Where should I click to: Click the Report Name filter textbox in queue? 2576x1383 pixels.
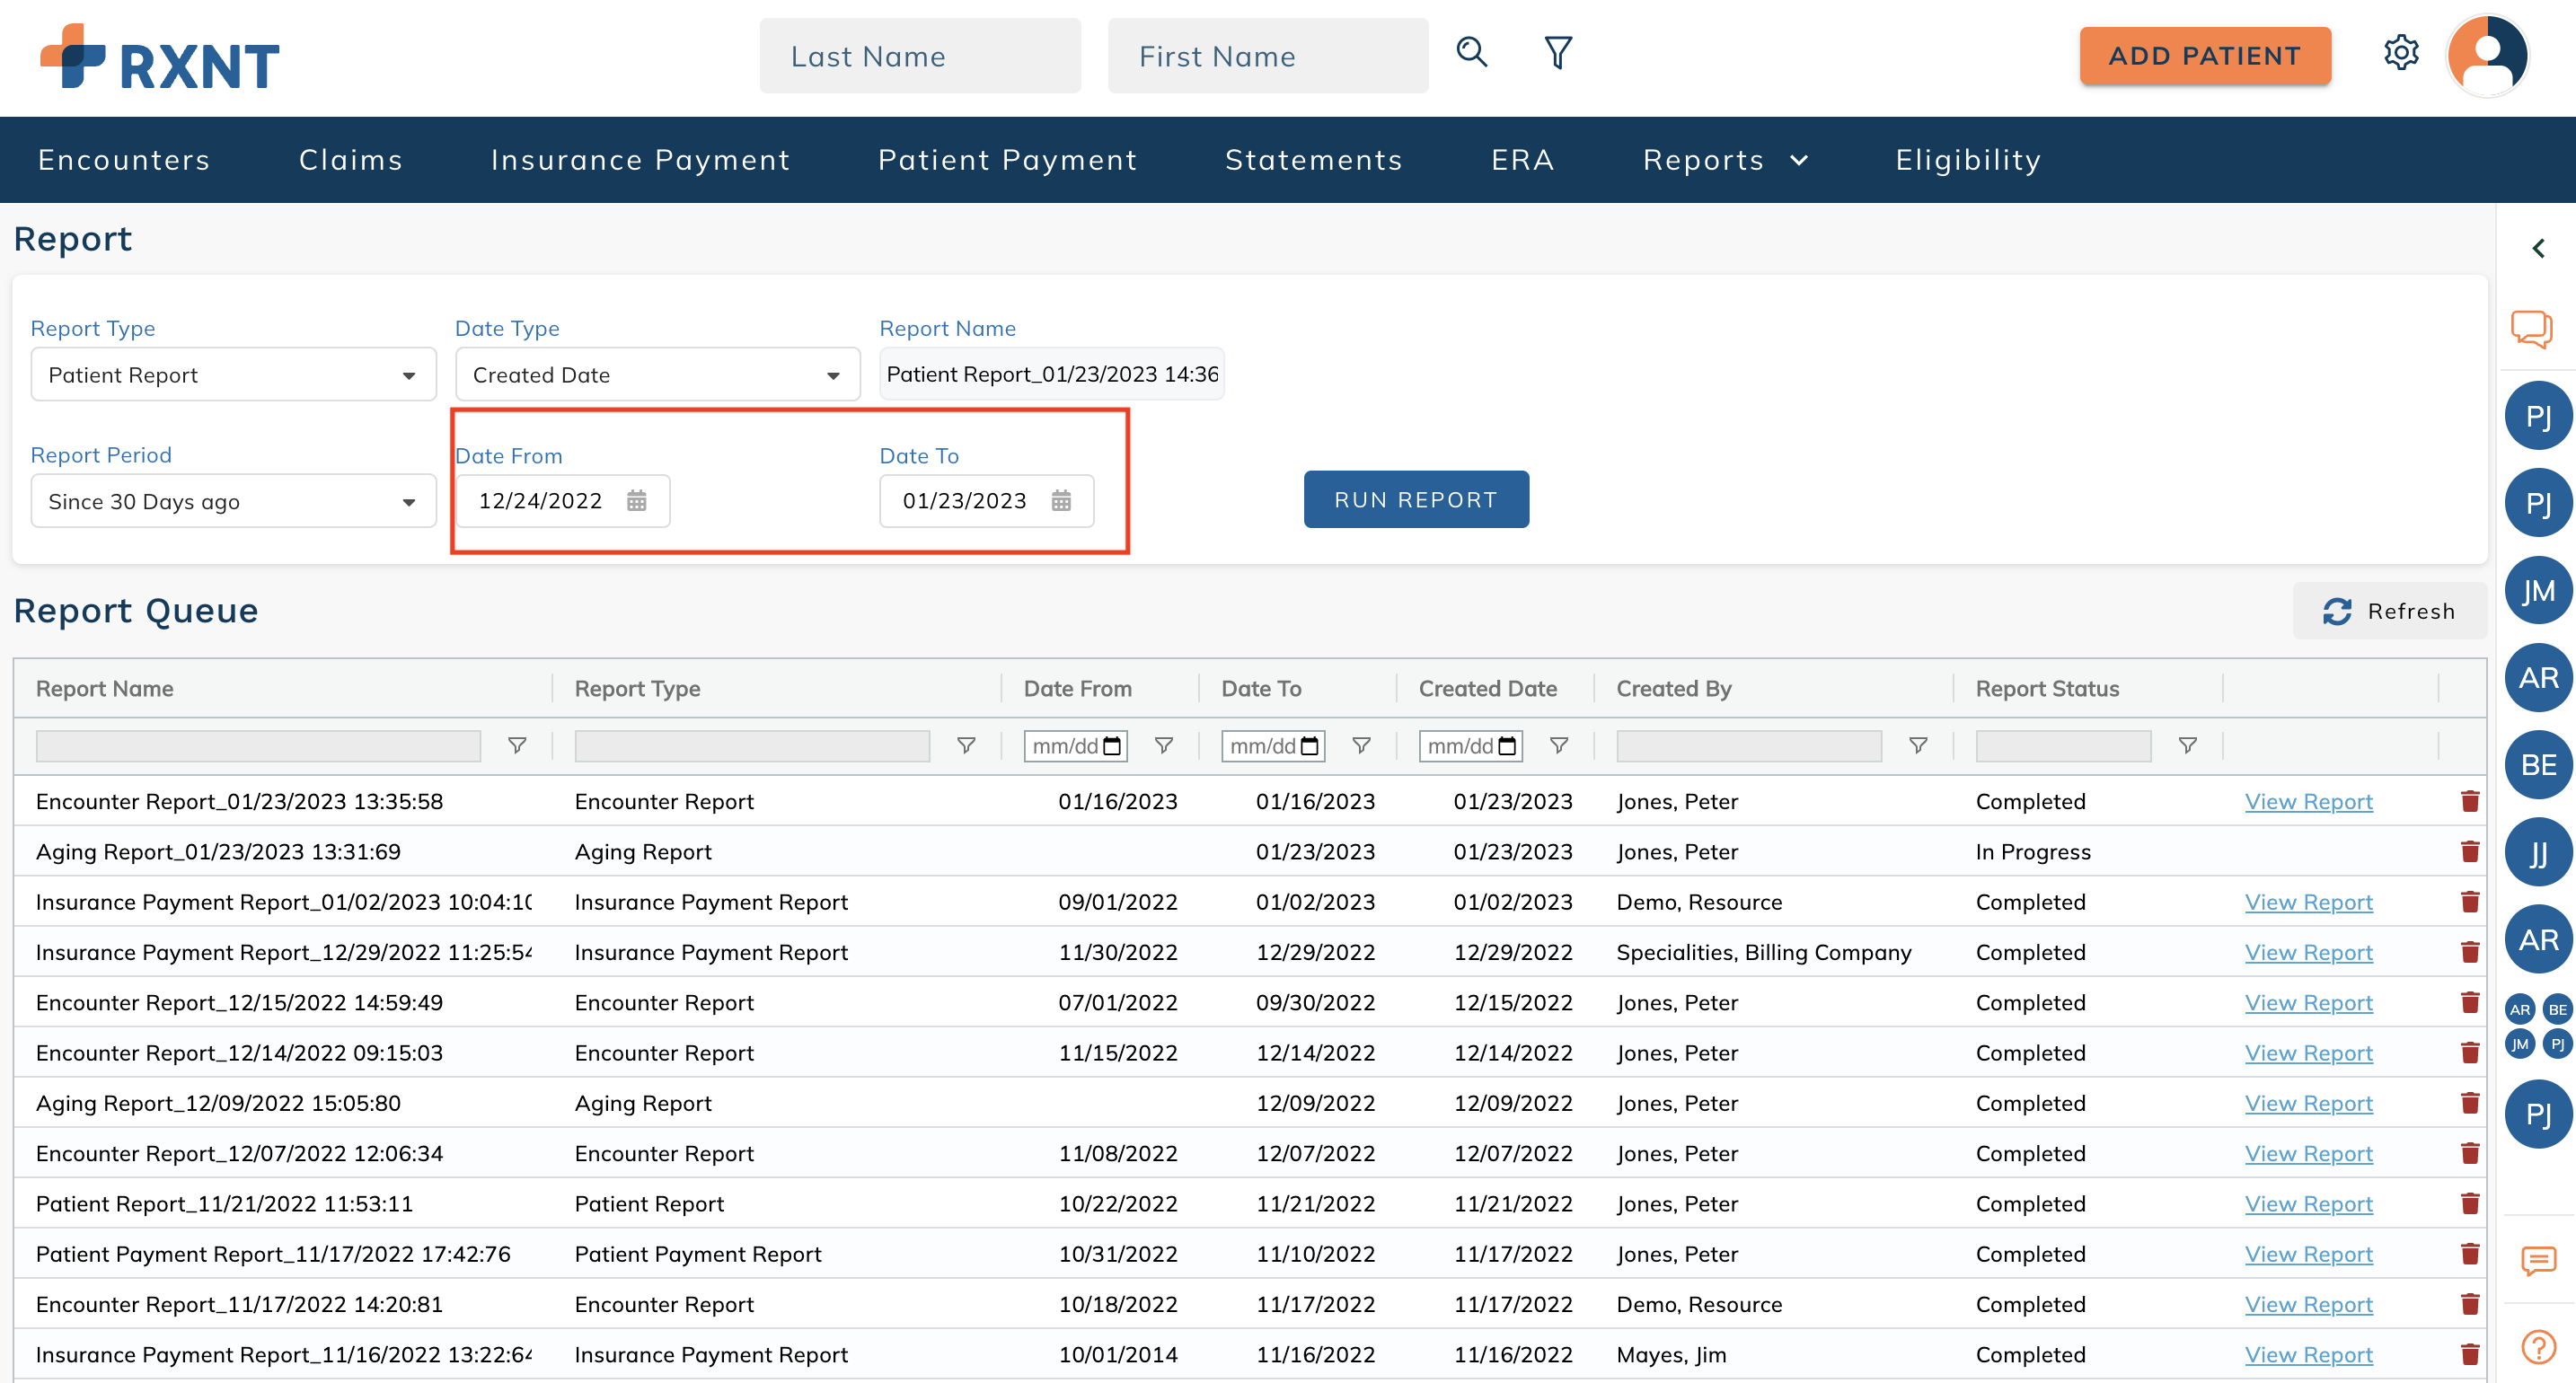tap(258, 746)
